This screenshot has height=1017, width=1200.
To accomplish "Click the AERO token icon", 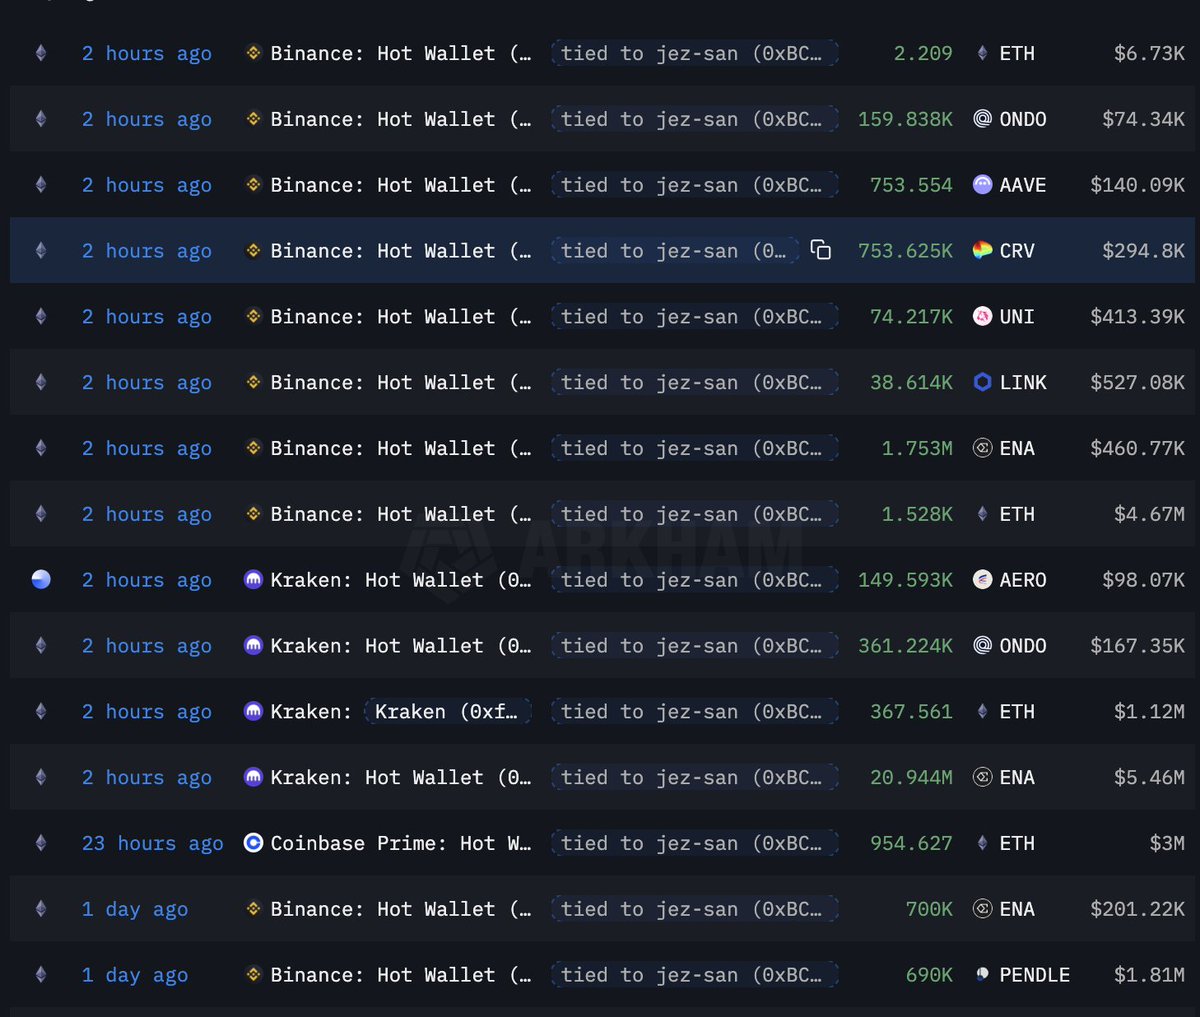I will point(983,580).
